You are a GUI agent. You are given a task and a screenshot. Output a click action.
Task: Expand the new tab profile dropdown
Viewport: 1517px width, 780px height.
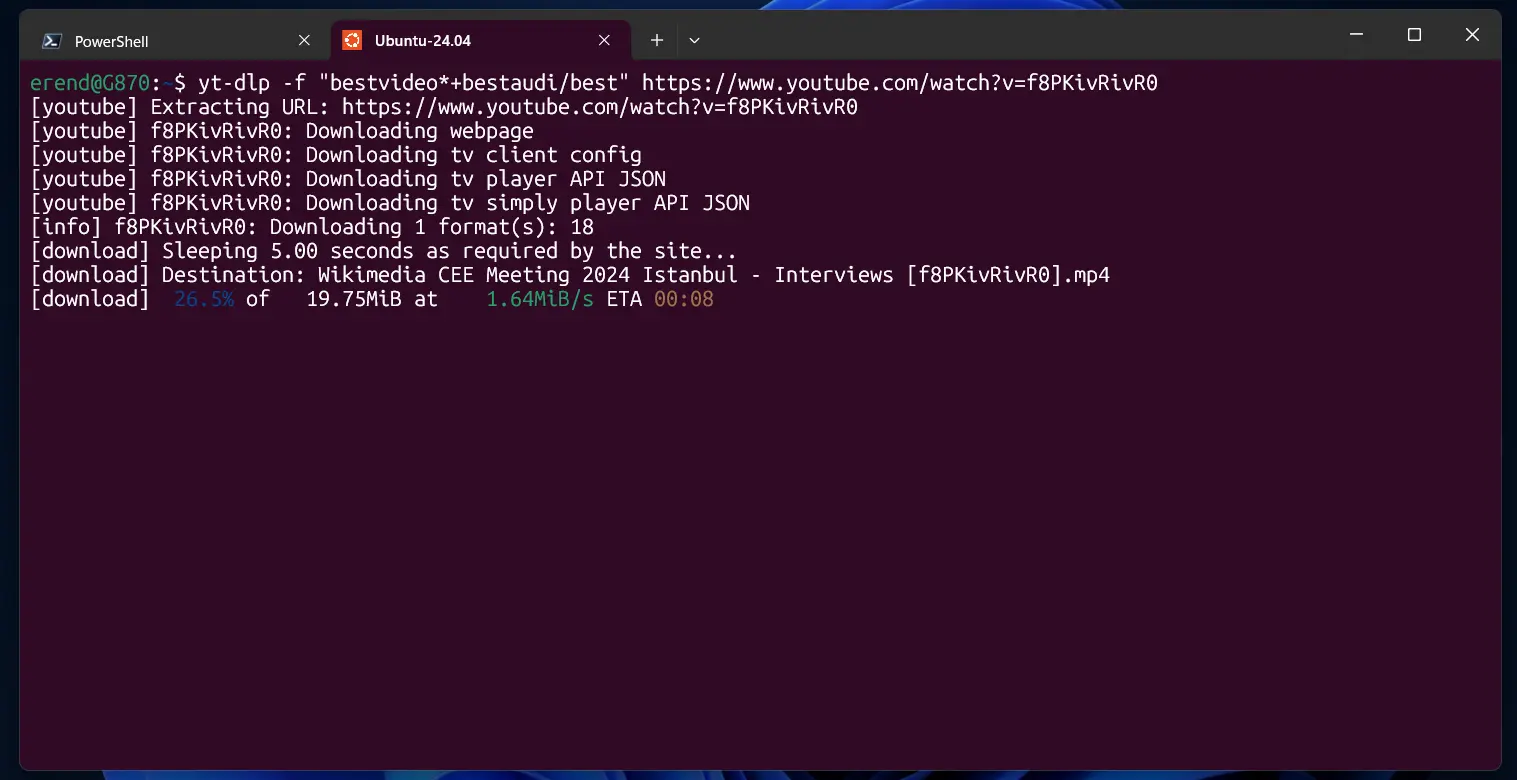pyautogui.click(x=694, y=41)
